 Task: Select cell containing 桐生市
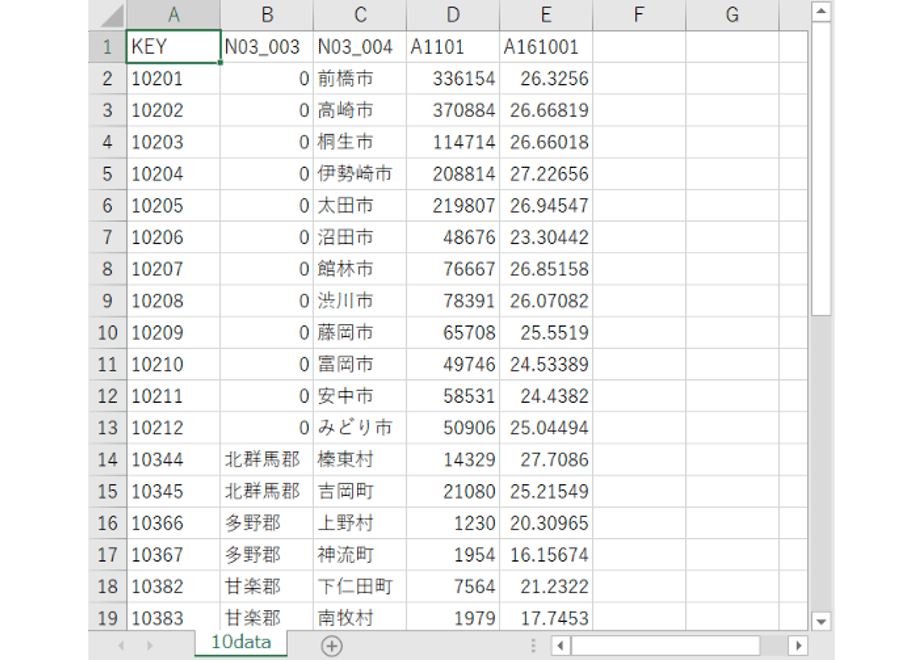[x=360, y=142]
